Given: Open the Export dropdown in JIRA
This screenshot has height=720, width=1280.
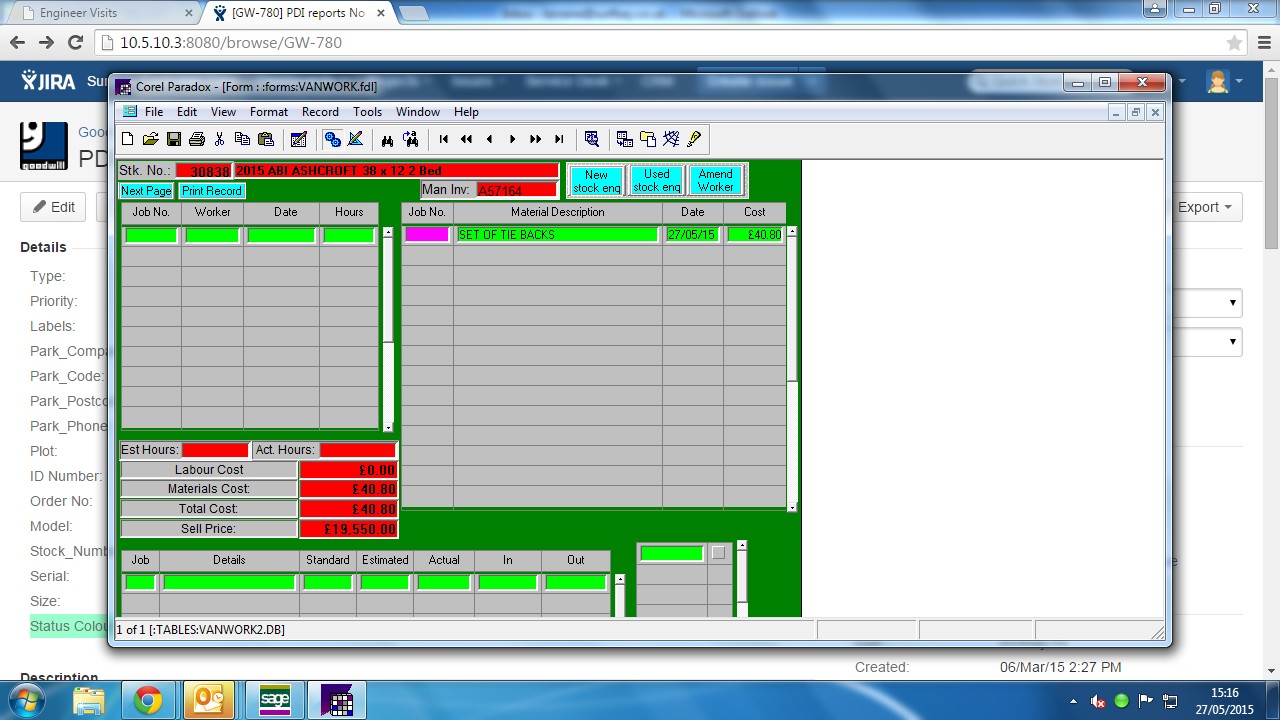Looking at the screenshot, I should click(1205, 207).
